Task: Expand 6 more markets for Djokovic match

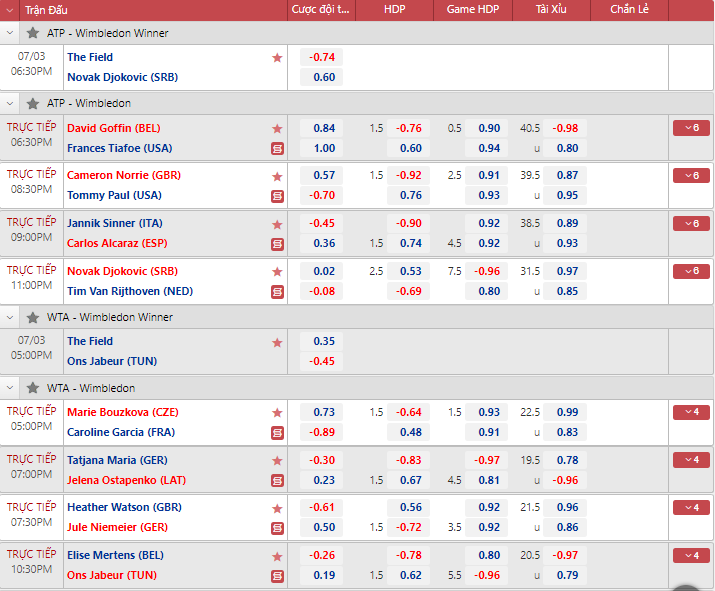Action: pos(691,271)
